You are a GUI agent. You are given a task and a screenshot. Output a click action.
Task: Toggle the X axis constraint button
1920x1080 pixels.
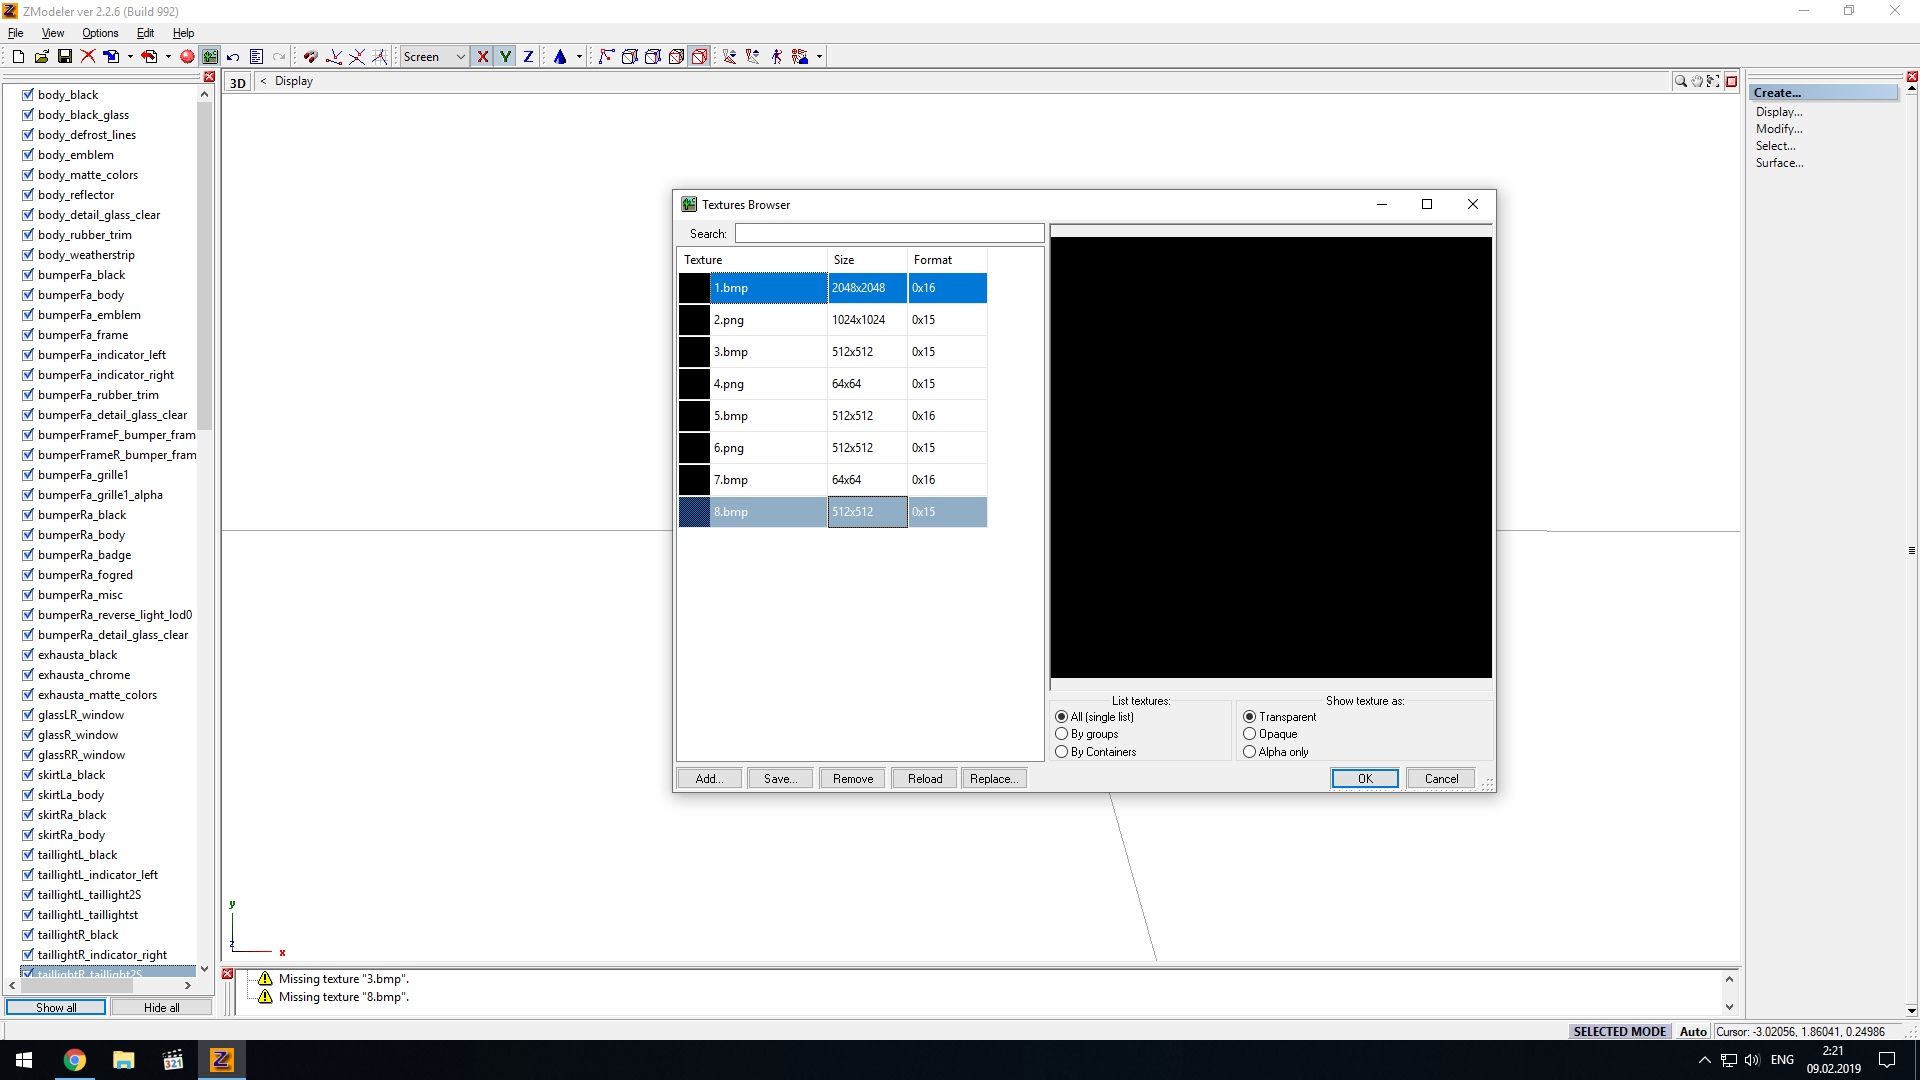pos(482,57)
